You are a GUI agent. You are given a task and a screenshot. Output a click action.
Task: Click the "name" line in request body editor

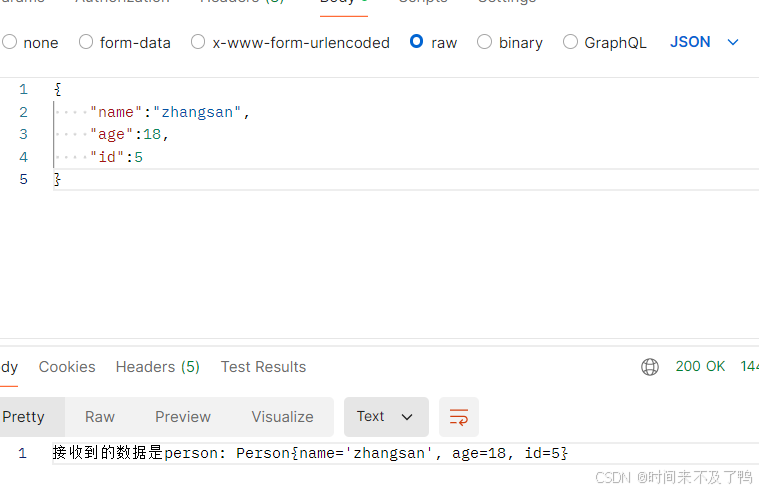tap(170, 112)
